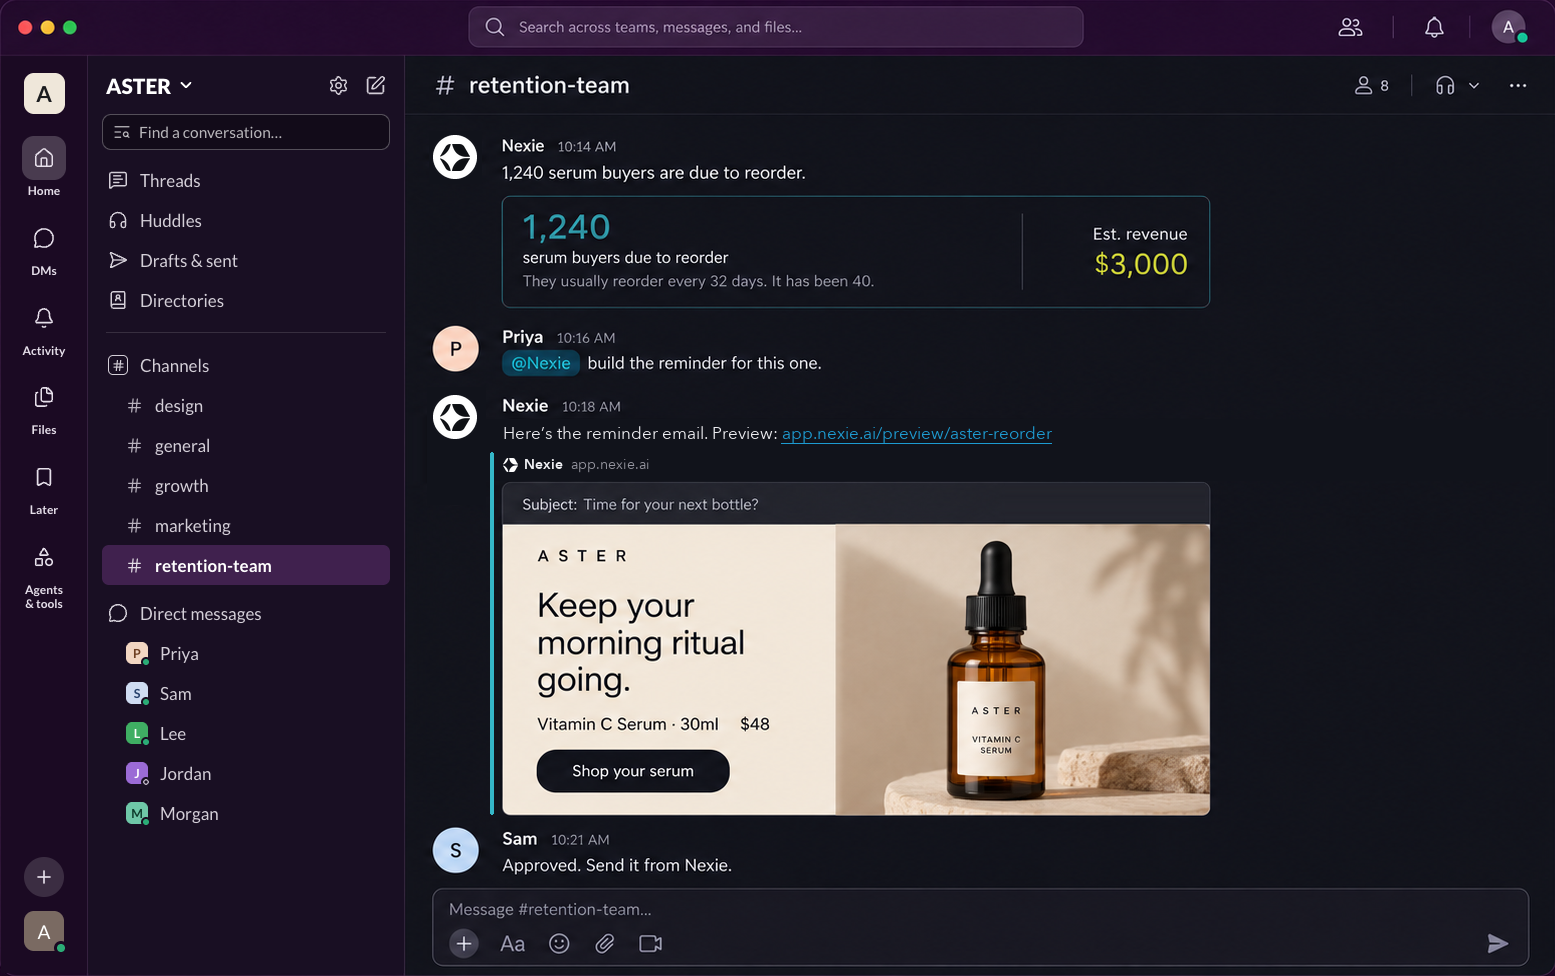
Task: Focus the top search across teams bar
Action: (x=776, y=27)
